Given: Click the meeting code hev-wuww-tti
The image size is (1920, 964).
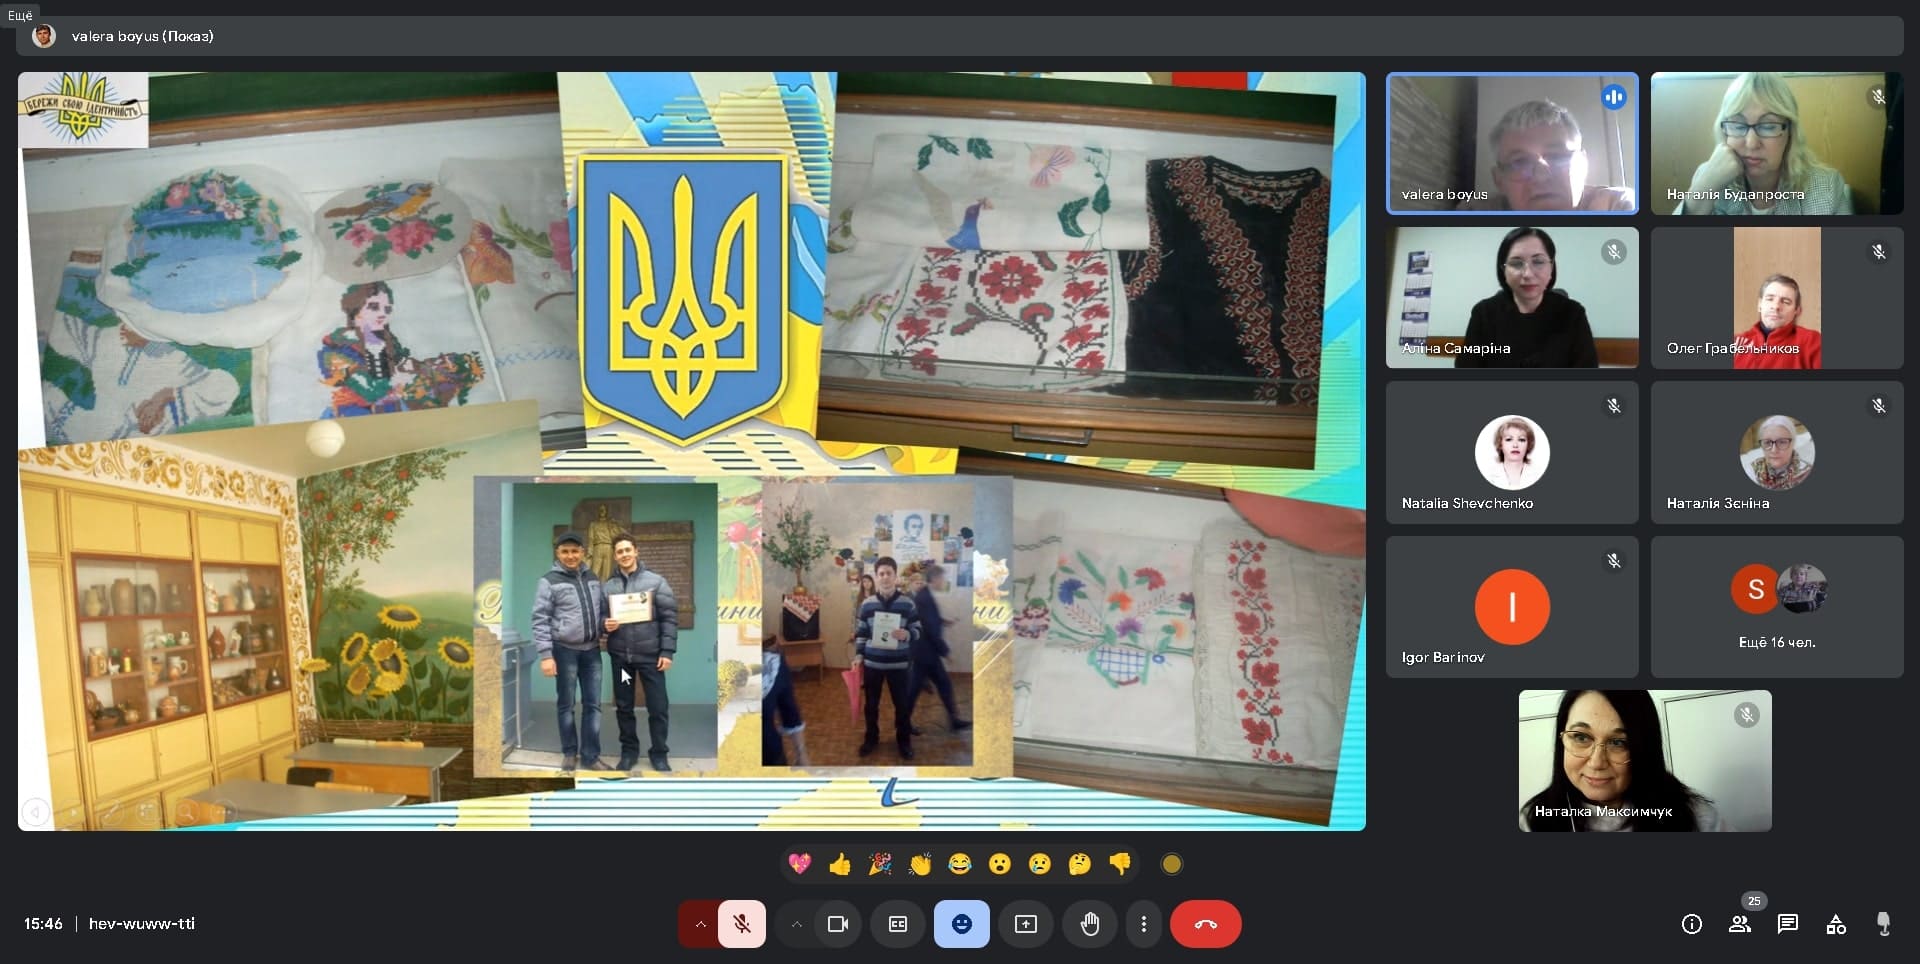Looking at the screenshot, I should pos(142,924).
